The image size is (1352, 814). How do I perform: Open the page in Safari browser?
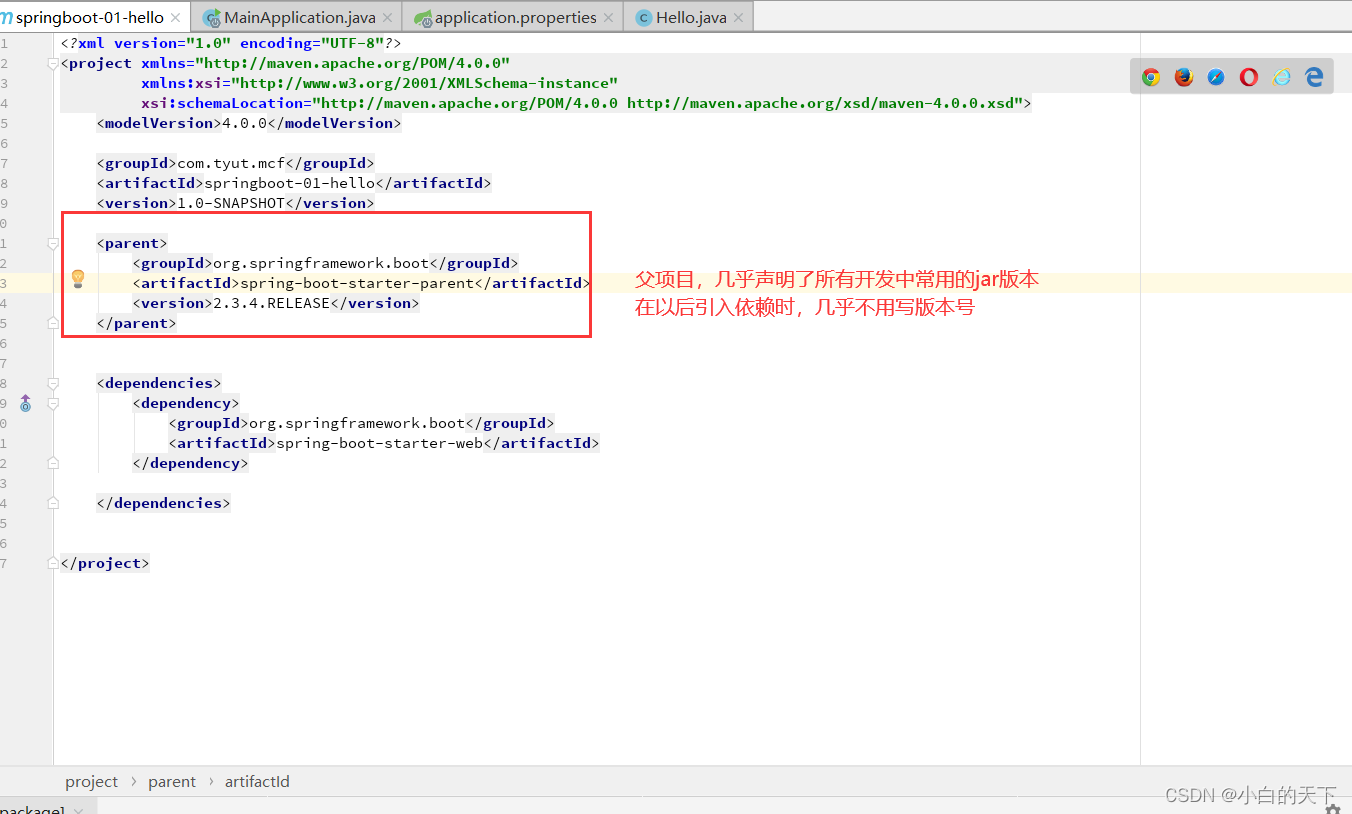click(1216, 77)
